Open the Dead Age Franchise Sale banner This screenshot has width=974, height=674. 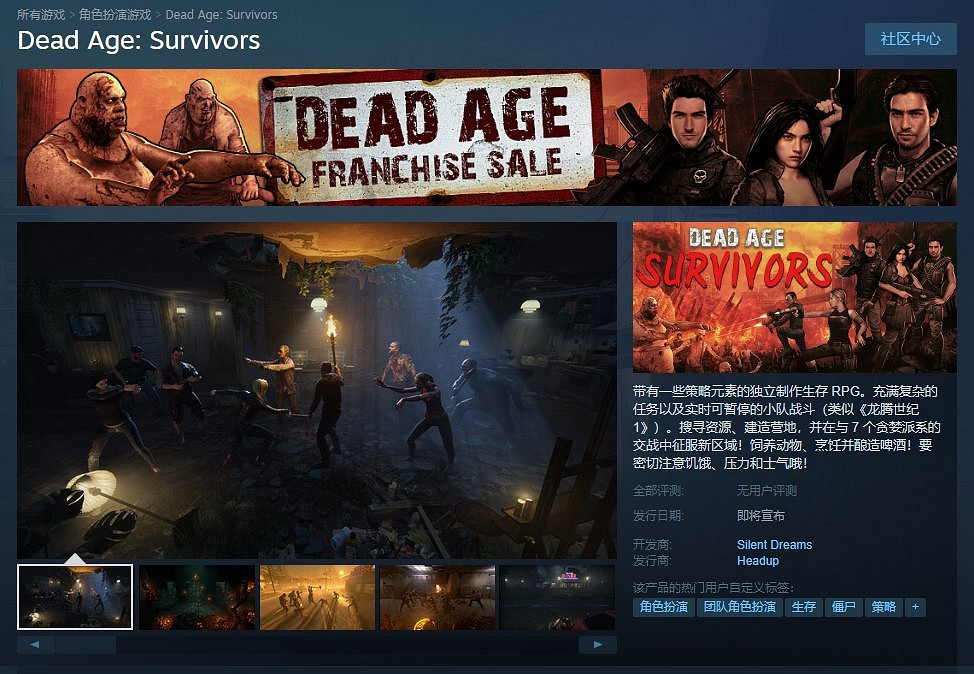[x=487, y=137]
